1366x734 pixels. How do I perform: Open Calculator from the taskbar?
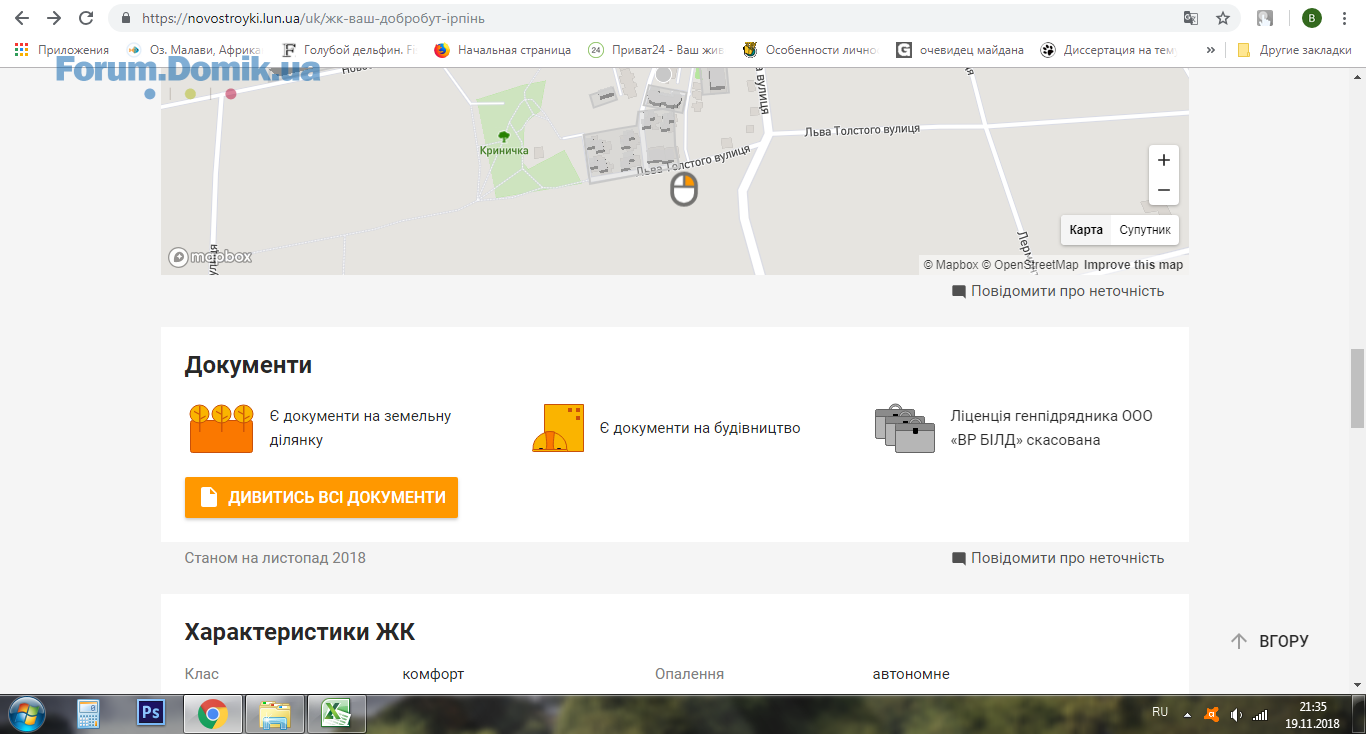(x=90, y=713)
